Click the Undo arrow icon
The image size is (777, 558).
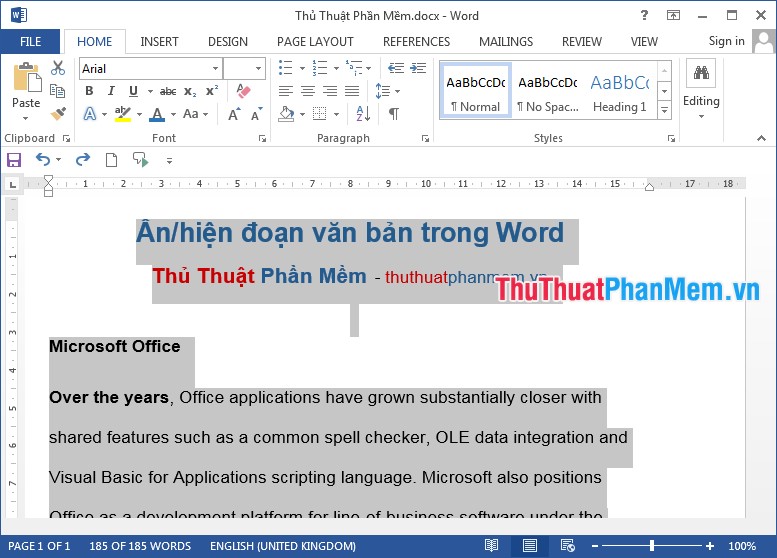point(43,160)
